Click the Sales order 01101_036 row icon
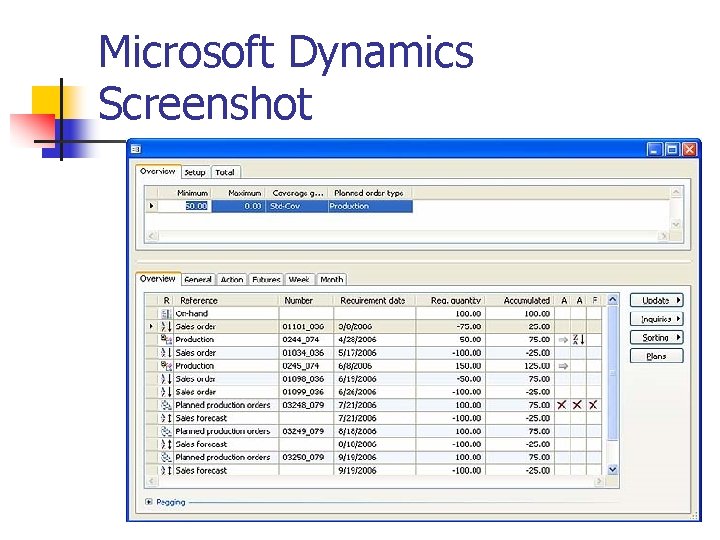 (x=166, y=326)
